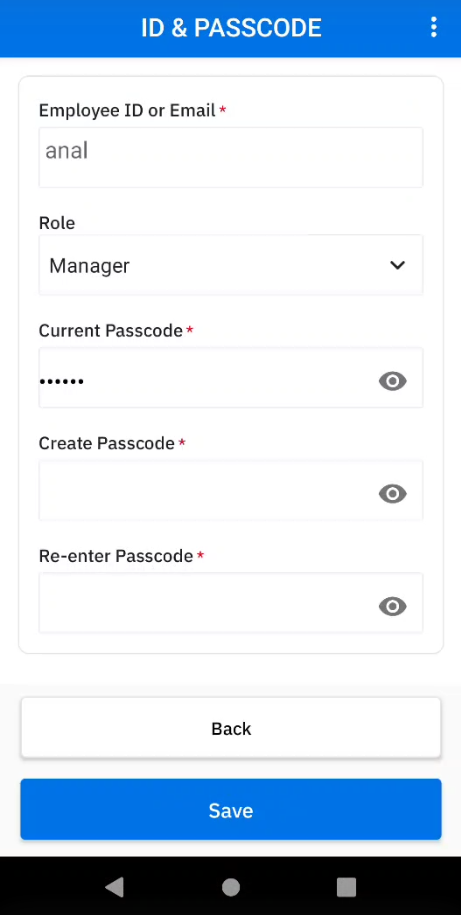
Task: Click the Employee ID or Email label
Action: coord(127,110)
